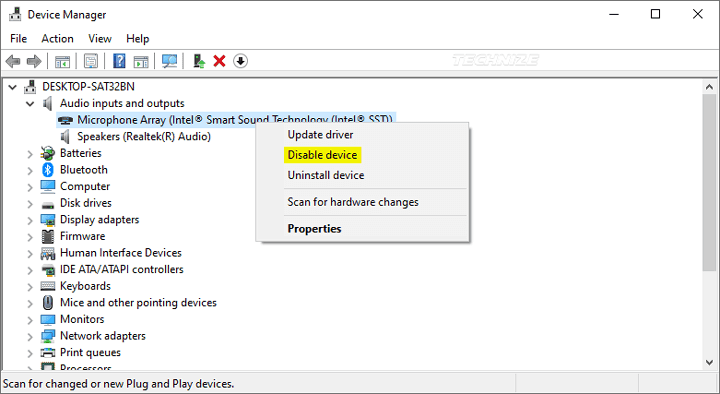Expand the Firmware node
Image resolution: width=720 pixels, height=394 pixels.
30,237
